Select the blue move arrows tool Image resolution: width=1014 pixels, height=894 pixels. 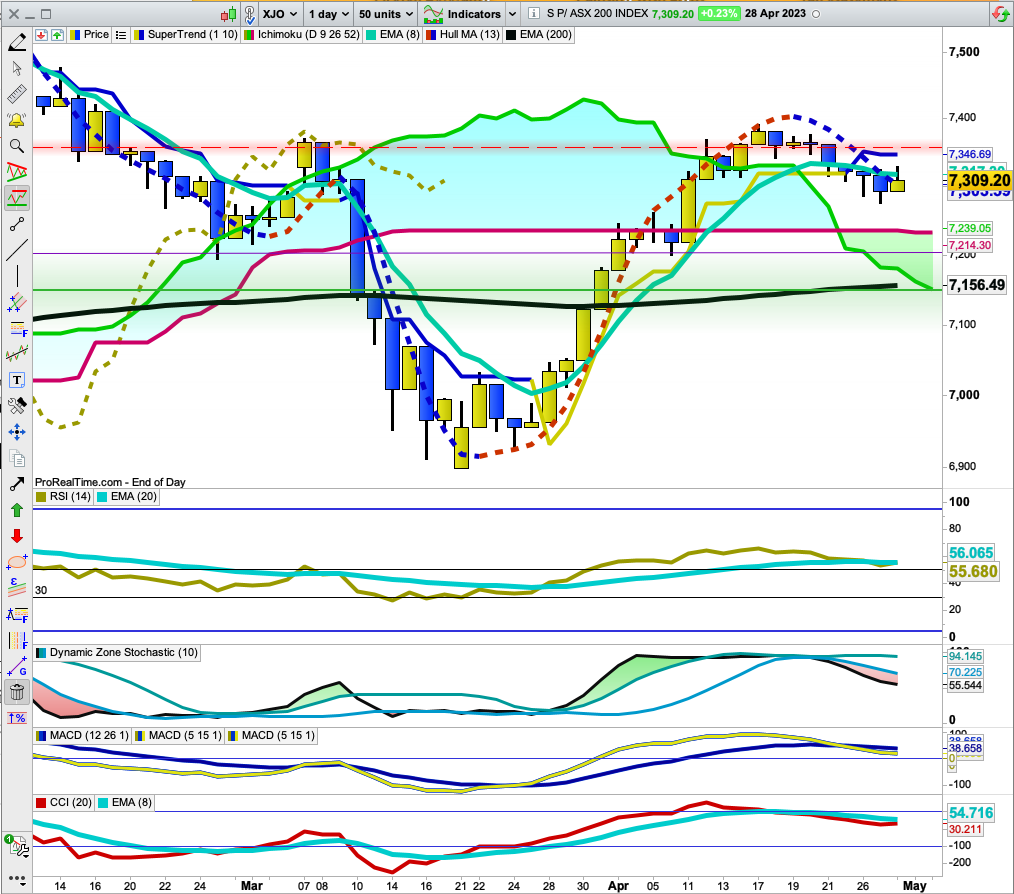coord(17,431)
